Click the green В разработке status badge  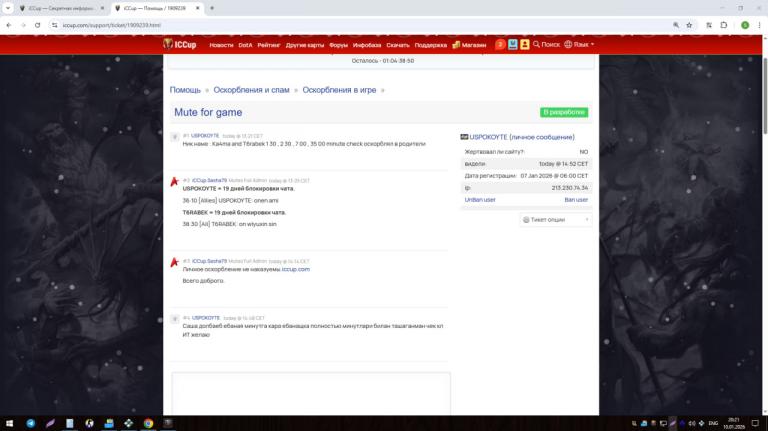[564, 112]
